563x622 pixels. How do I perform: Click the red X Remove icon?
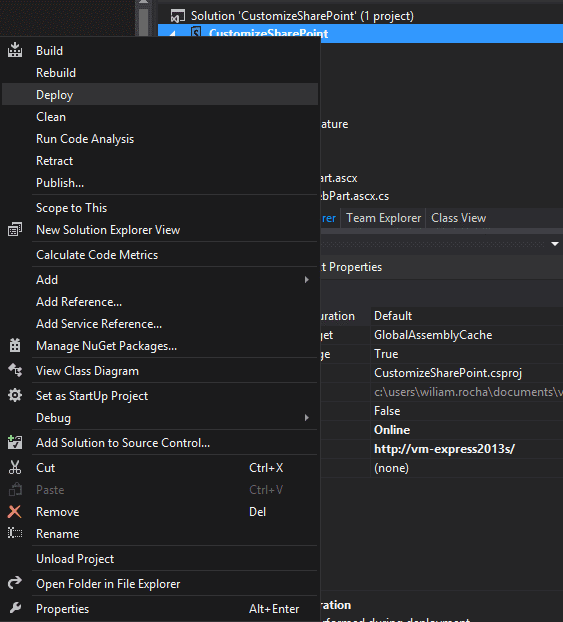point(15,512)
